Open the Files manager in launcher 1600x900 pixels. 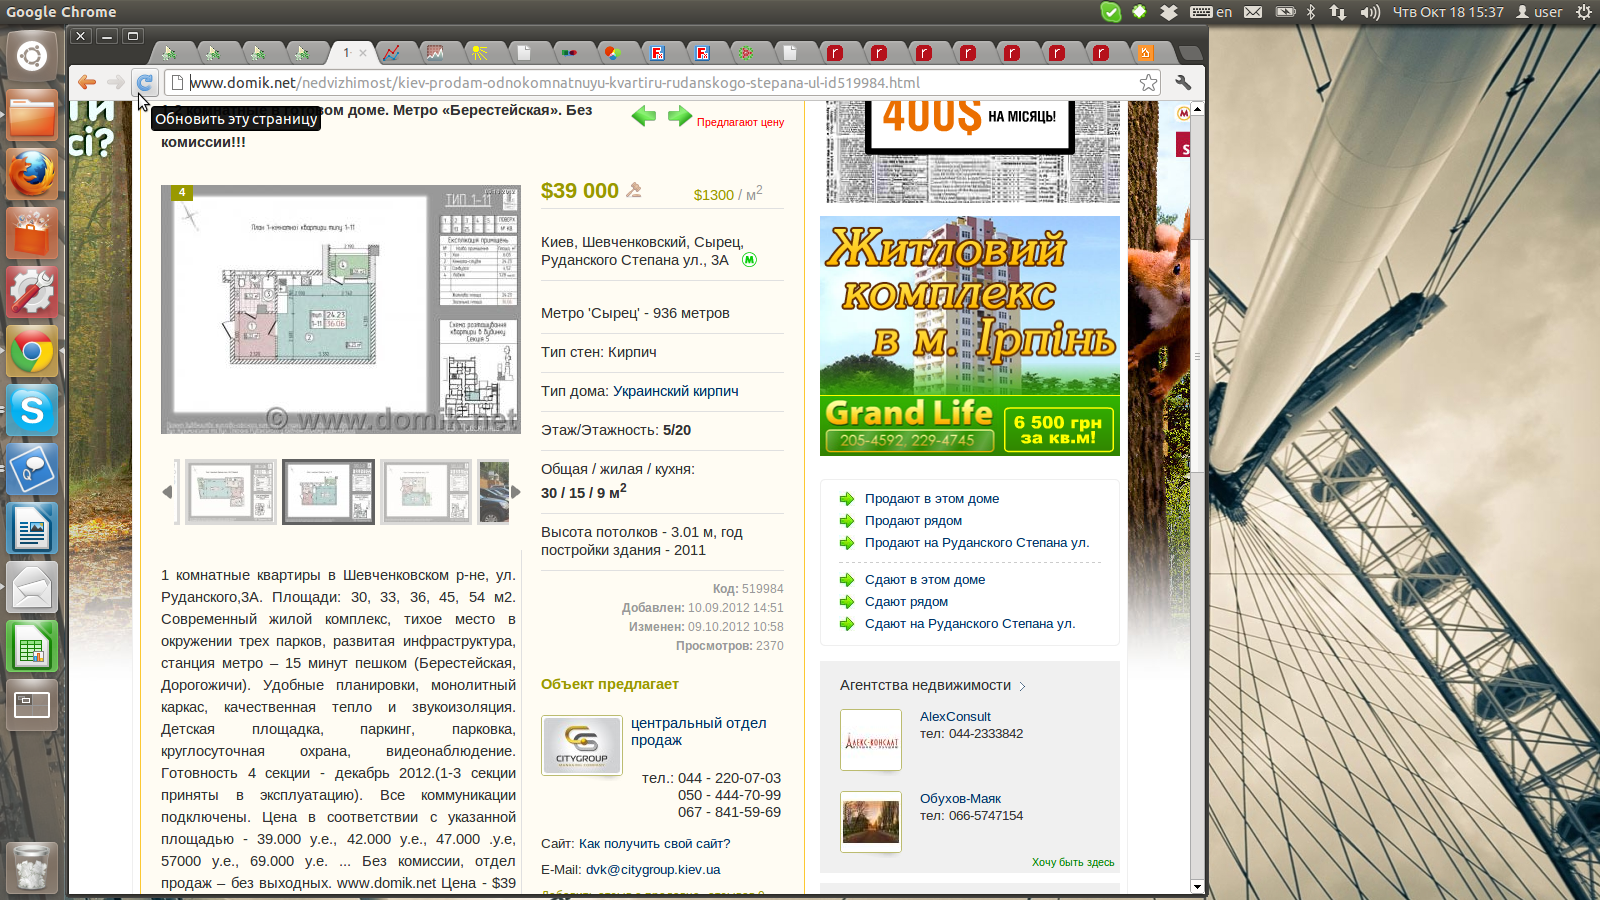(x=32, y=114)
